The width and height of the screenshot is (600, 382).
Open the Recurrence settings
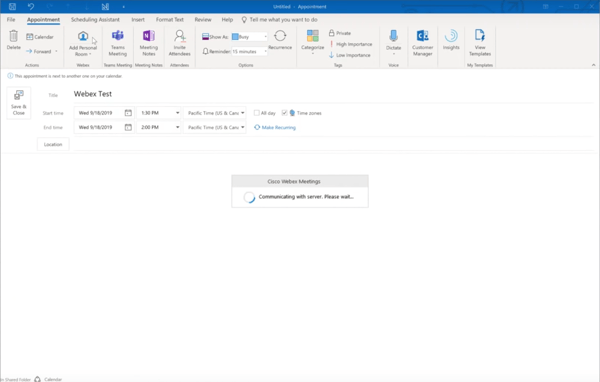[280, 40]
